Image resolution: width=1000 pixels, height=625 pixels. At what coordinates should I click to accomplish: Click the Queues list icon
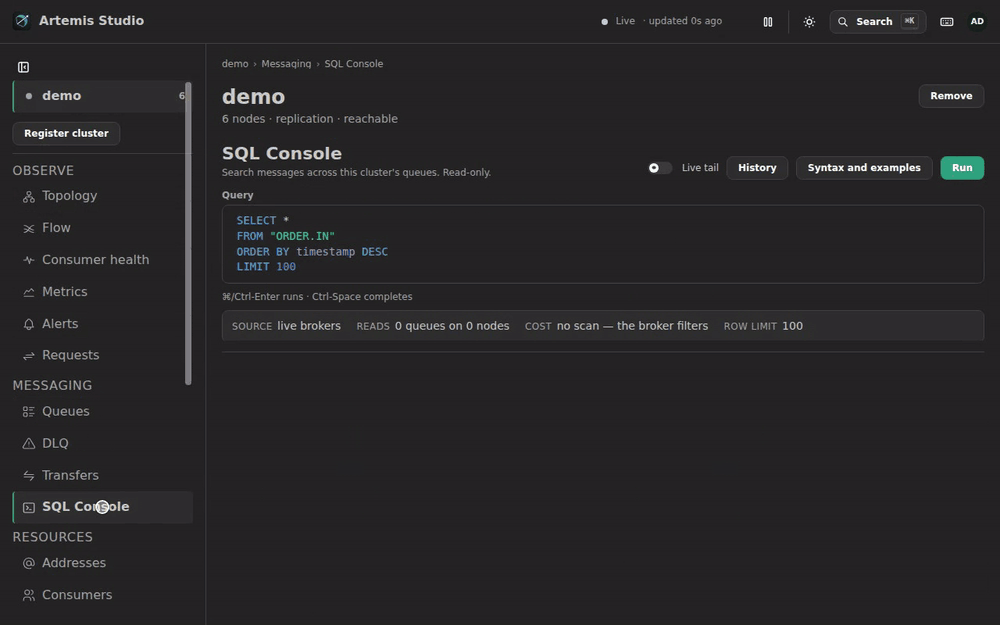29,412
